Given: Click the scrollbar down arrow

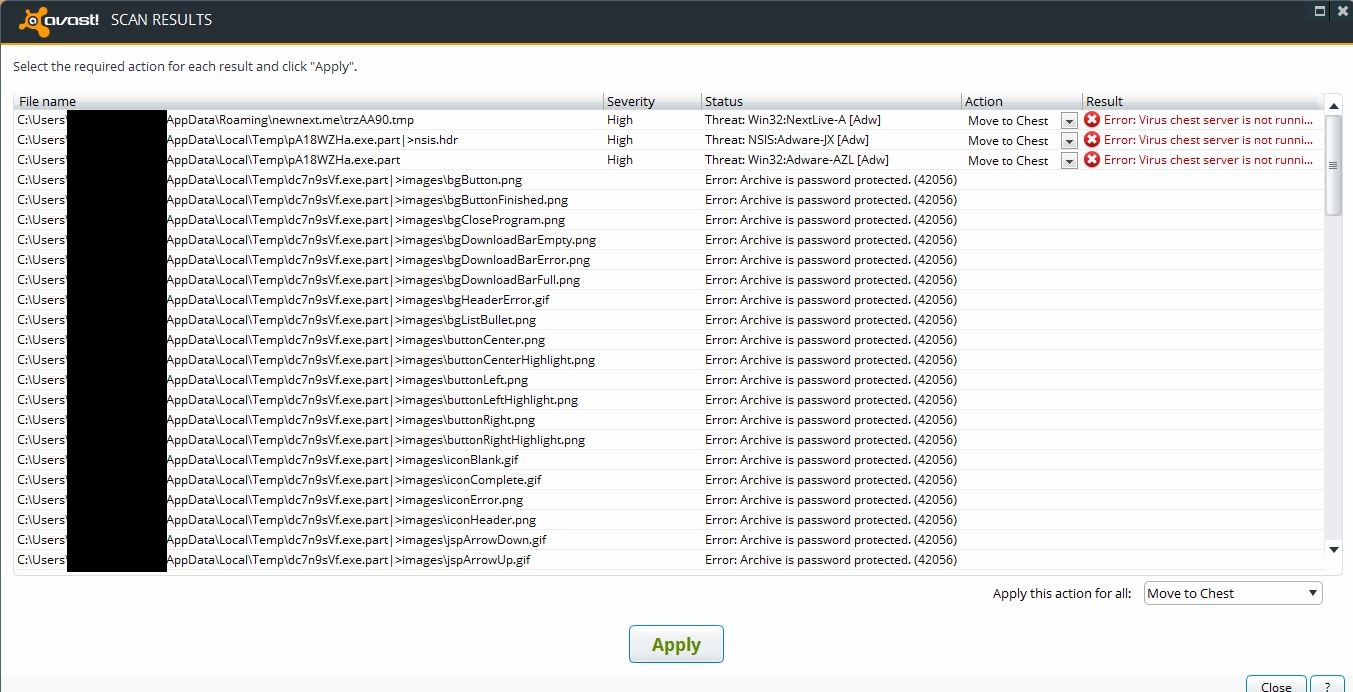Looking at the screenshot, I should pyautogui.click(x=1333, y=549).
